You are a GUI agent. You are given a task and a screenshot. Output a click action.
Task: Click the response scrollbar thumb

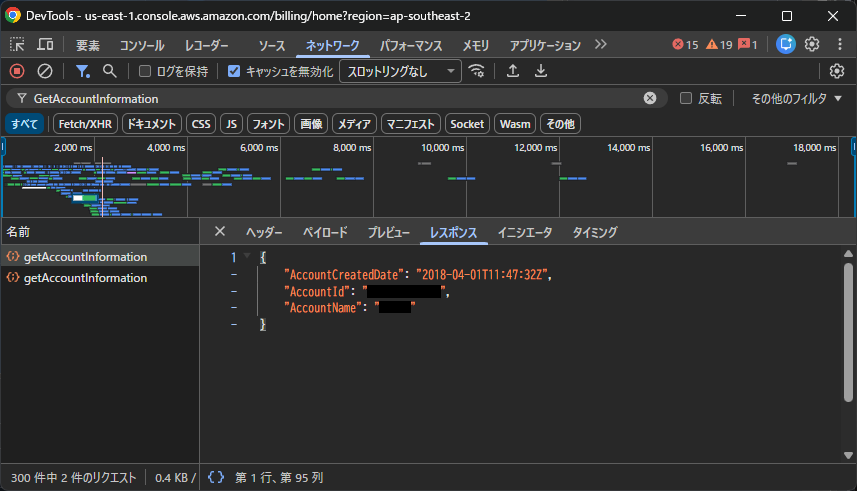pyautogui.click(x=848, y=332)
